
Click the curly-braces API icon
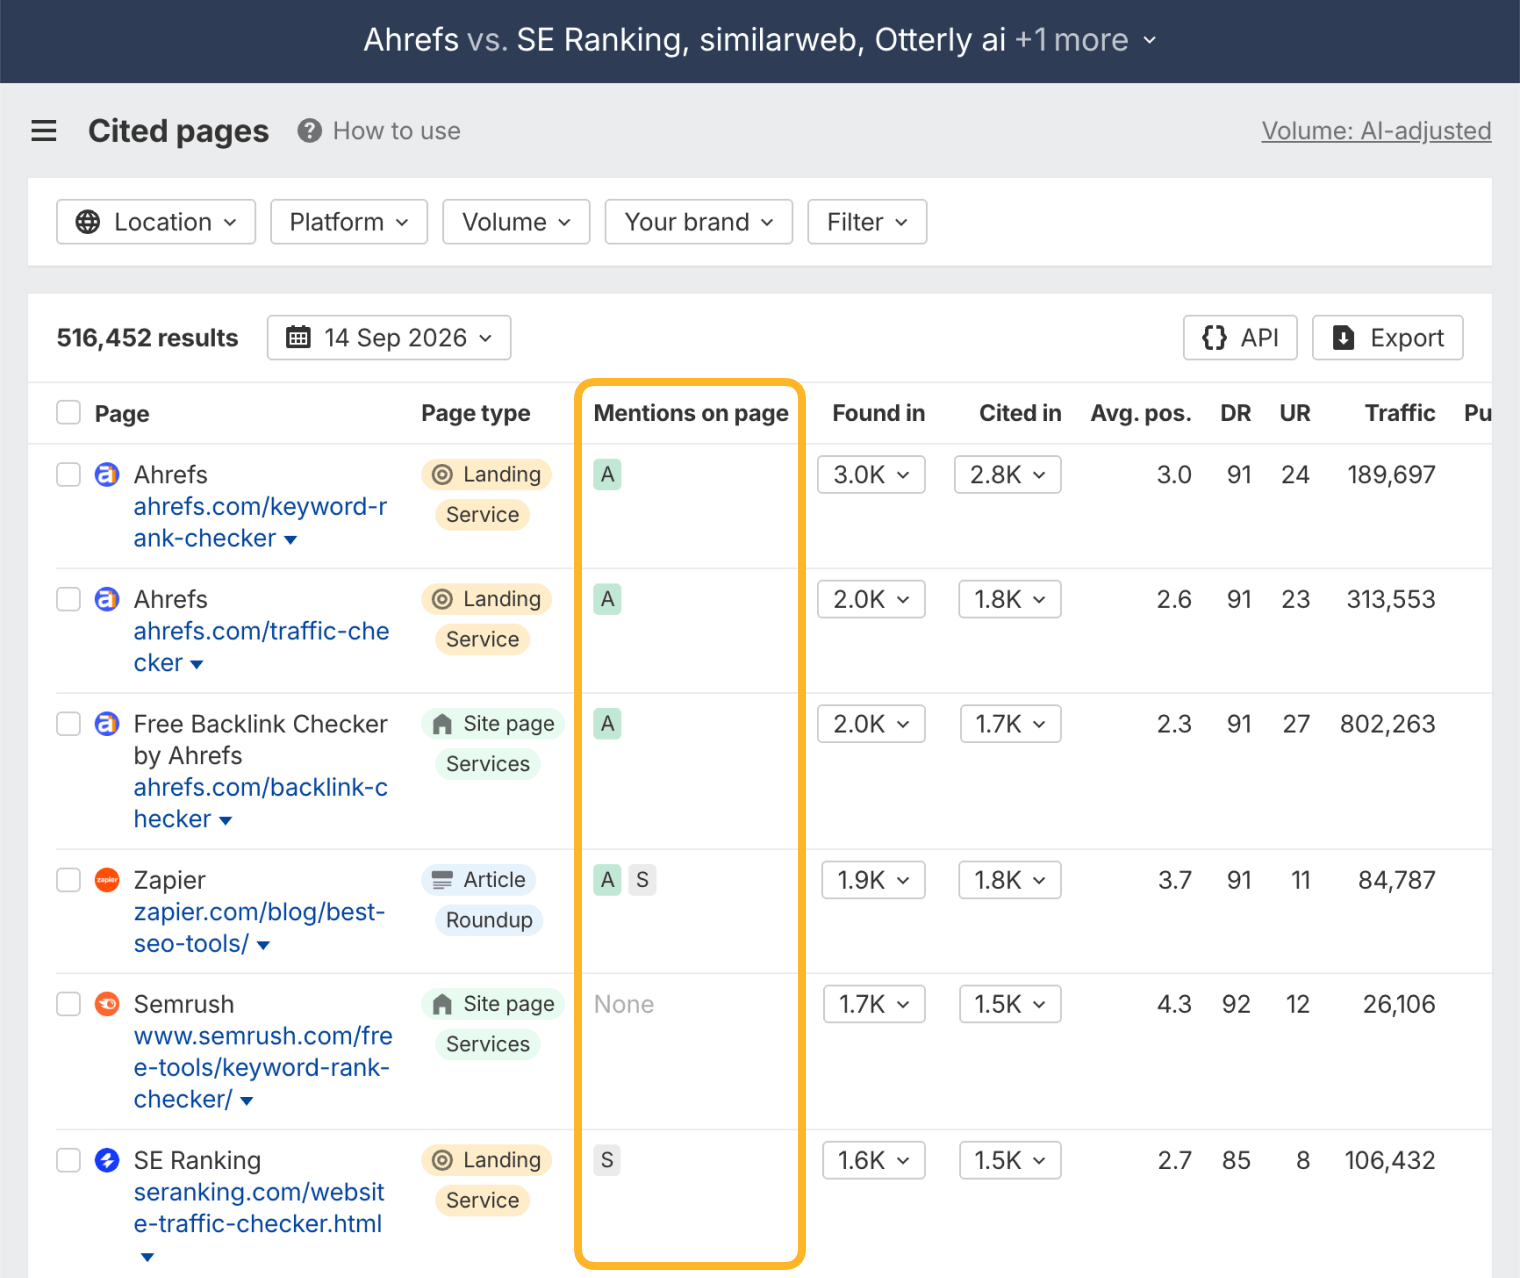click(x=1214, y=337)
